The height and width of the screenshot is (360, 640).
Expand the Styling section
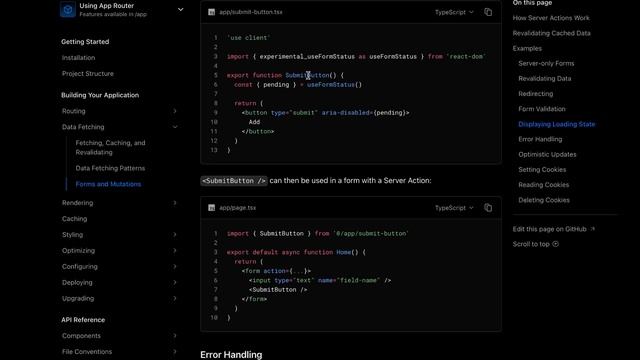175,235
